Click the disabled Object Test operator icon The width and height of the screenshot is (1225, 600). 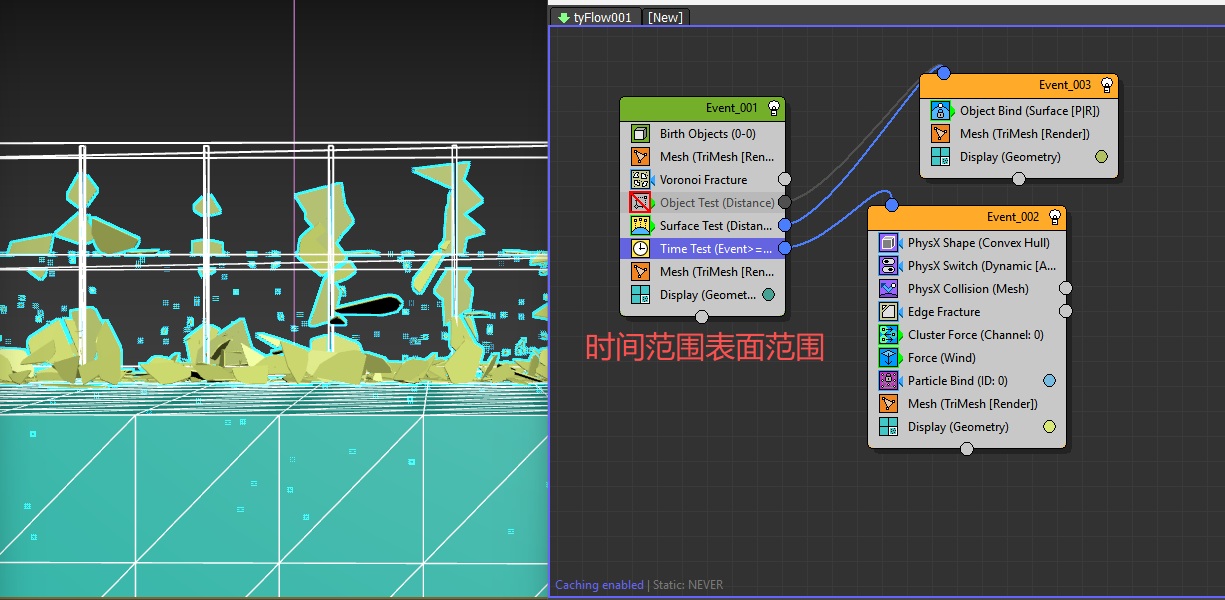coord(641,203)
